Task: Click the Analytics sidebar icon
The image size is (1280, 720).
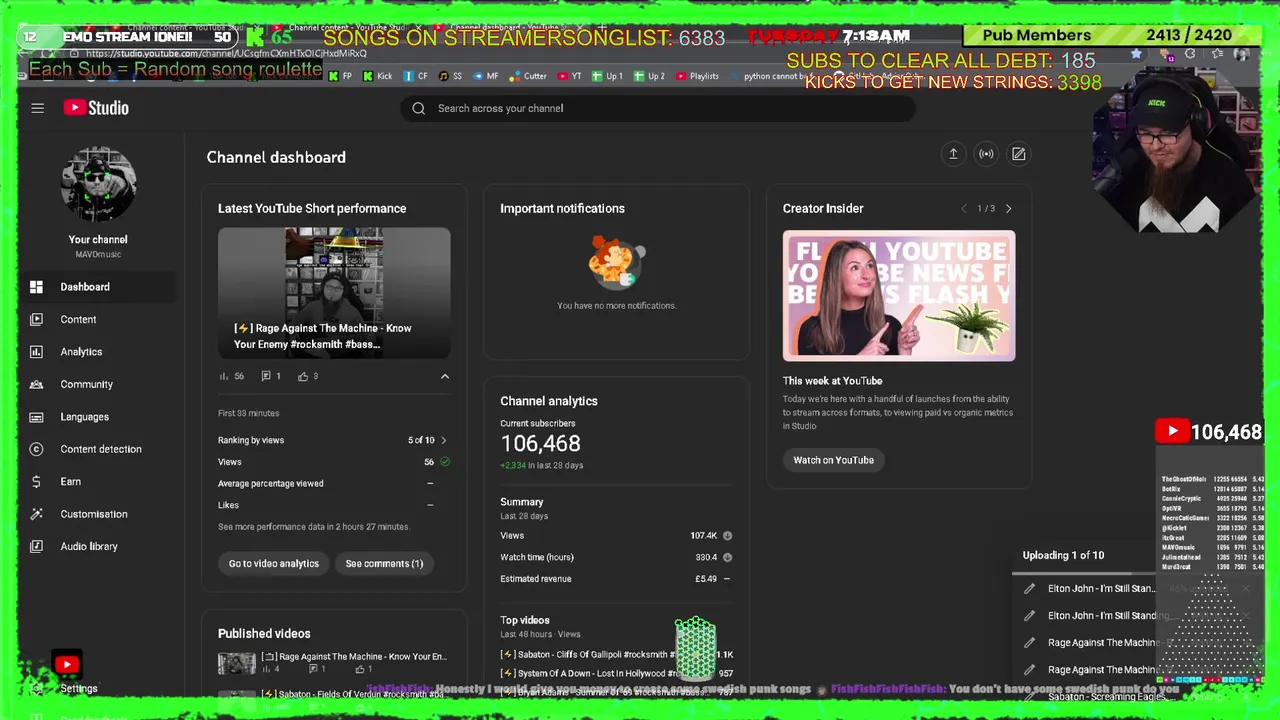Action: 36,352
